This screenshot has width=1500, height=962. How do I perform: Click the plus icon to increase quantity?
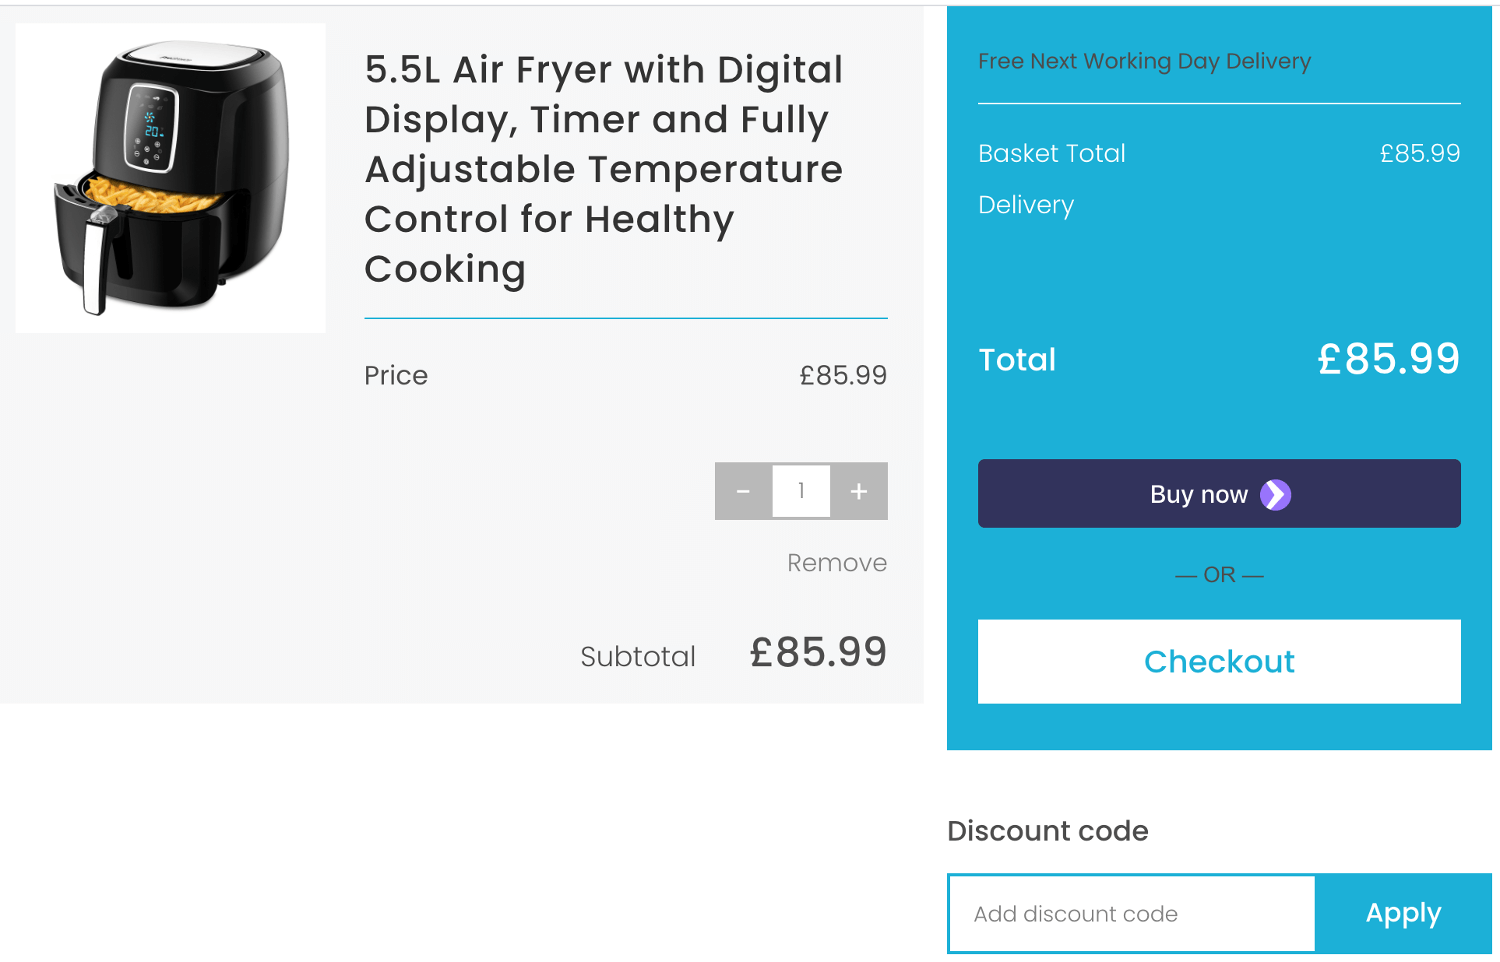coord(858,491)
